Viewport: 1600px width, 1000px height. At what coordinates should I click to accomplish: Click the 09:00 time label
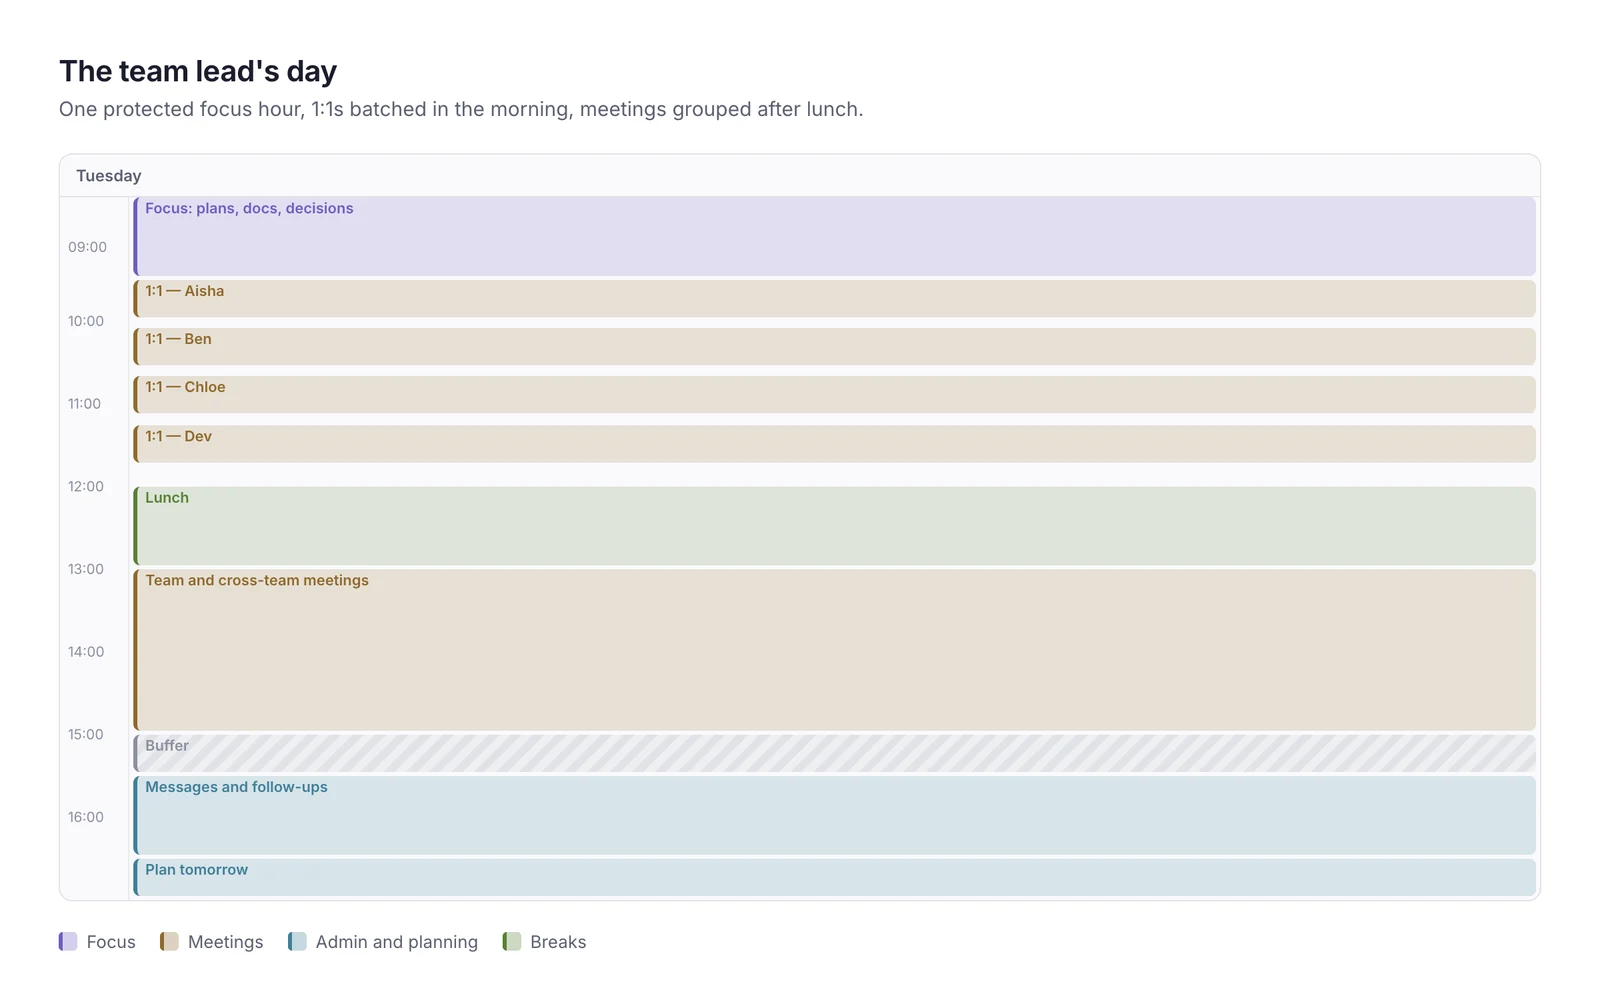click(87, 247)
